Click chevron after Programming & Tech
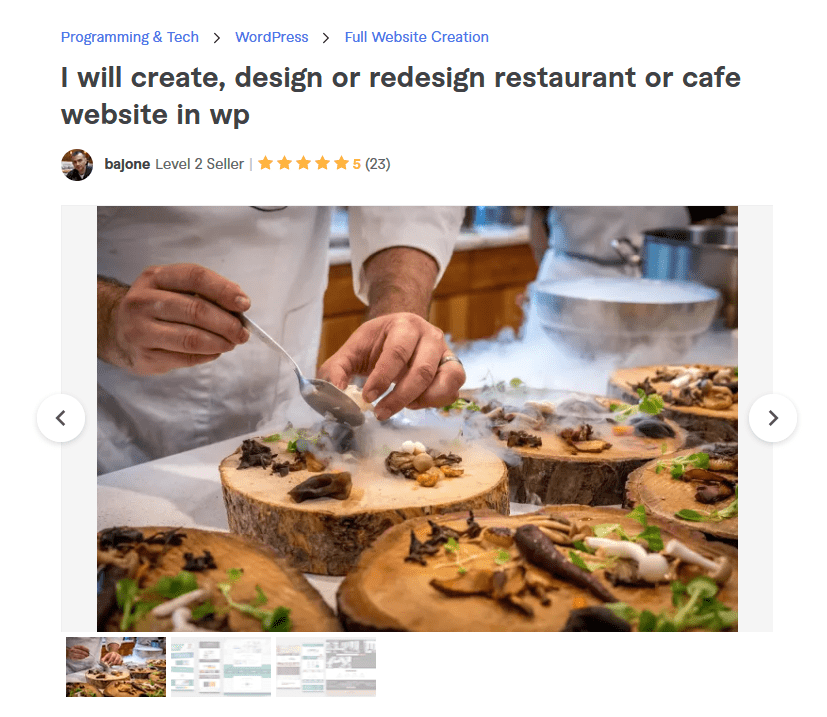827x717 pixels. coord(217,38)
